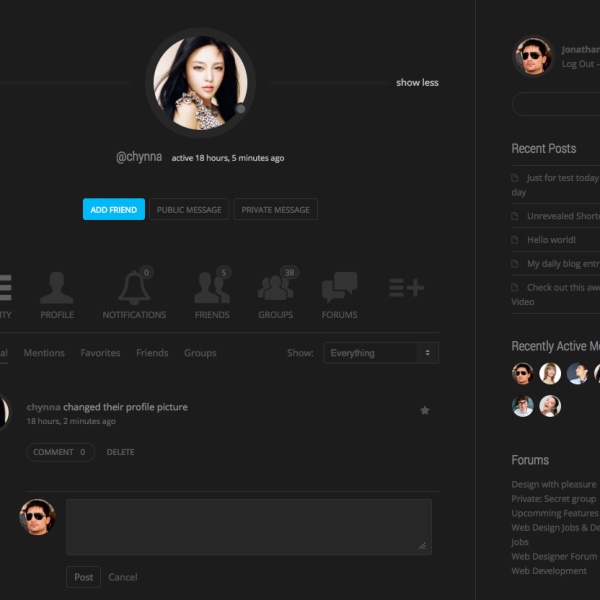This screenshot has width=600, height=600.
Task: Switch to the Favorites tab
Action: click(x=100, y=353)
